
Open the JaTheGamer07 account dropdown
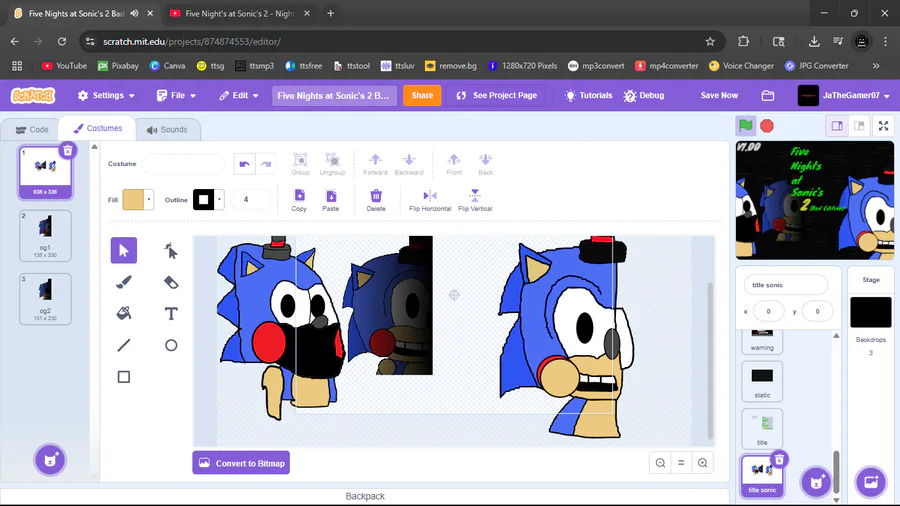[844, 95]
